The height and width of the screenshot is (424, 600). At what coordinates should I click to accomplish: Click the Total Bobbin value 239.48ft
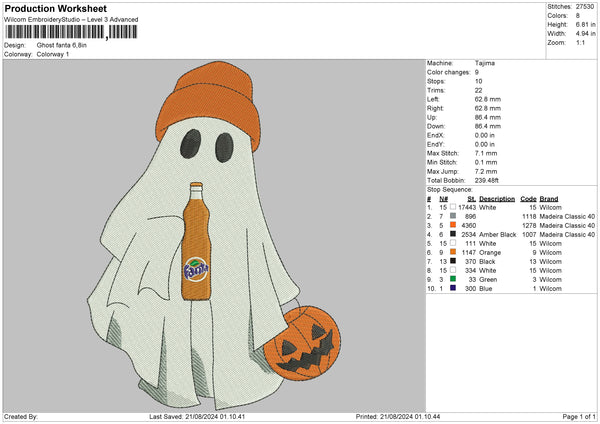[x=487, y=180]
